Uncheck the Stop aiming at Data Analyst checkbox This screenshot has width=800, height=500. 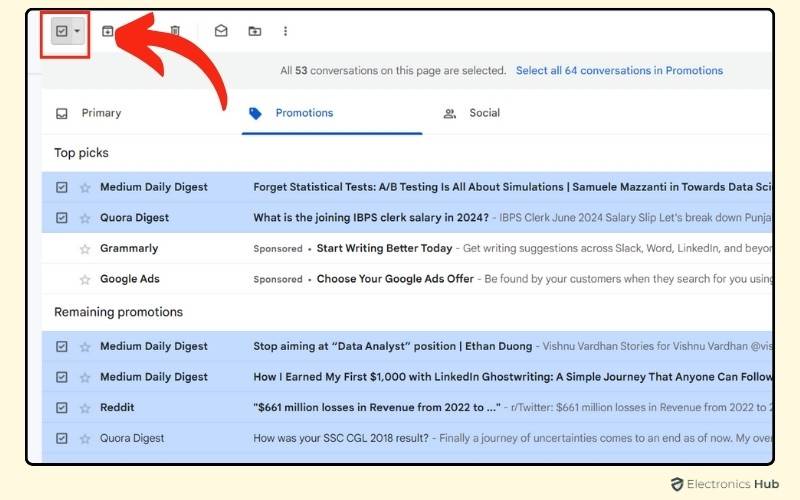click(x=62, y=346)
